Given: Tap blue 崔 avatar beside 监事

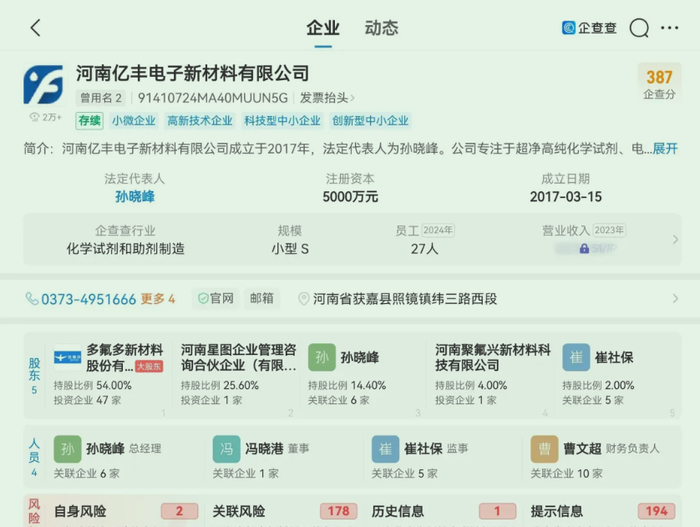Looking at the screenshot, I should 385,449.
